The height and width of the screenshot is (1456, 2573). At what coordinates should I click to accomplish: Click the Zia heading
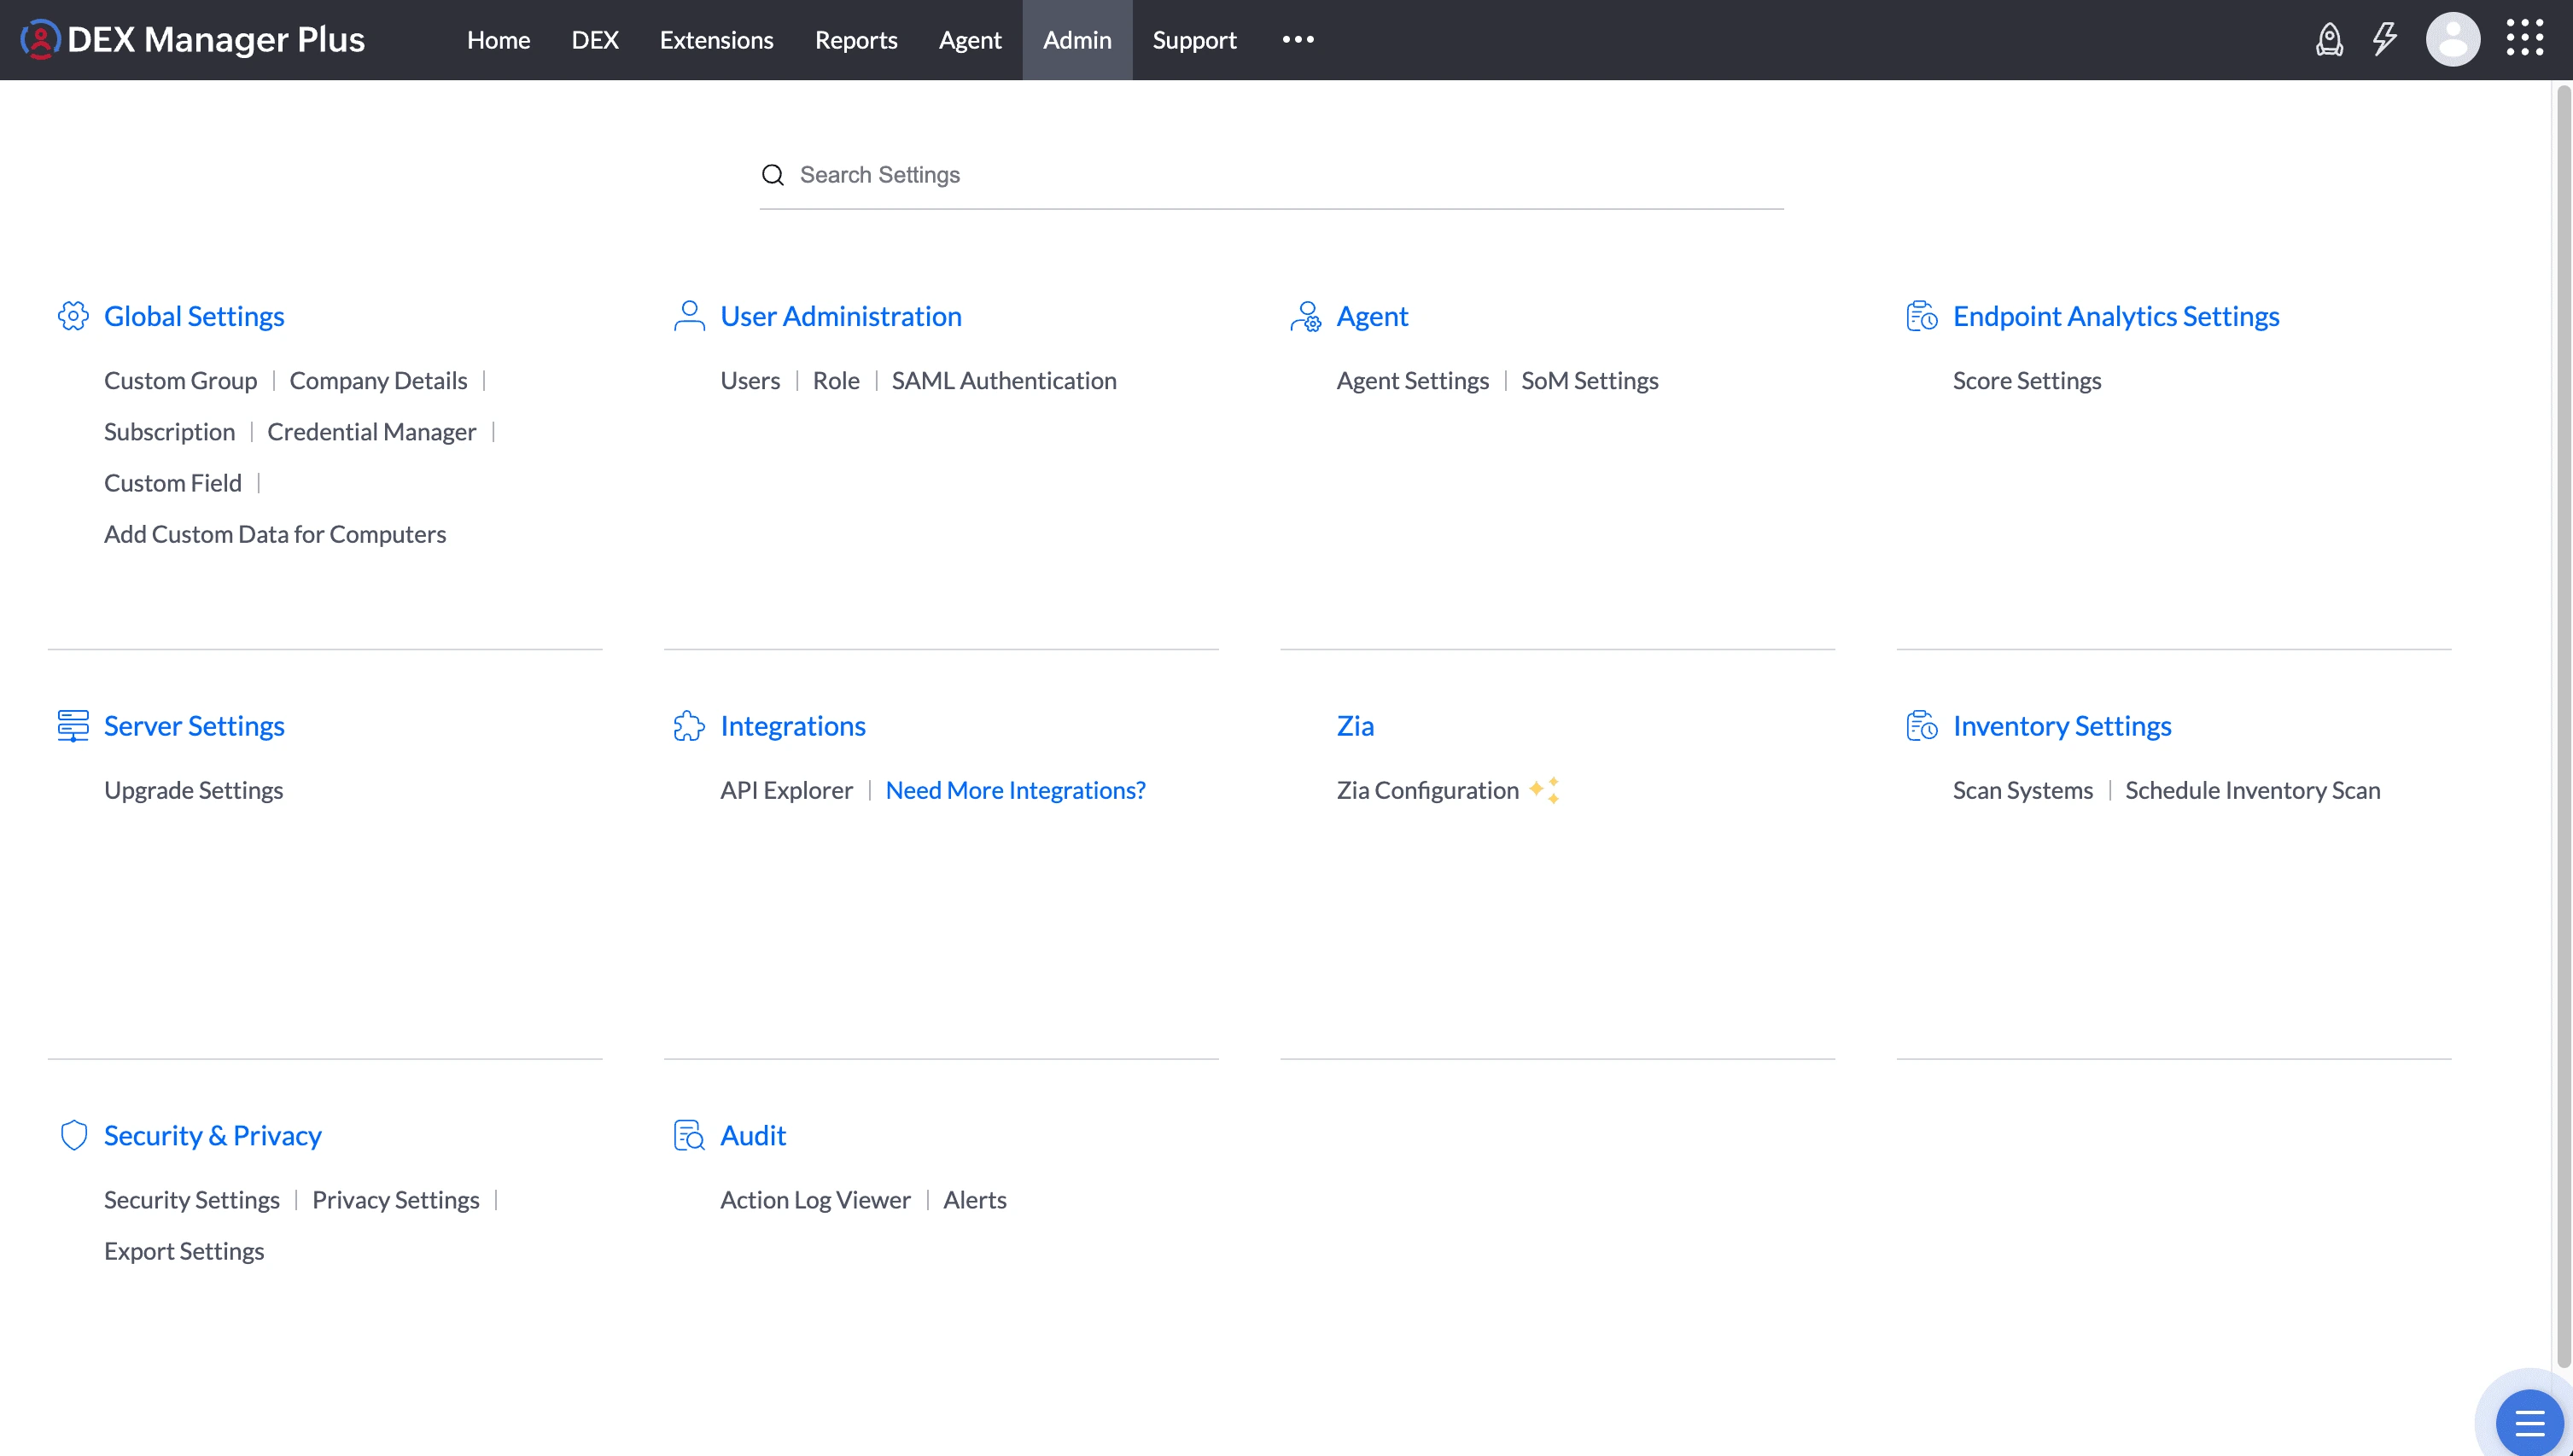[1355, 726]
